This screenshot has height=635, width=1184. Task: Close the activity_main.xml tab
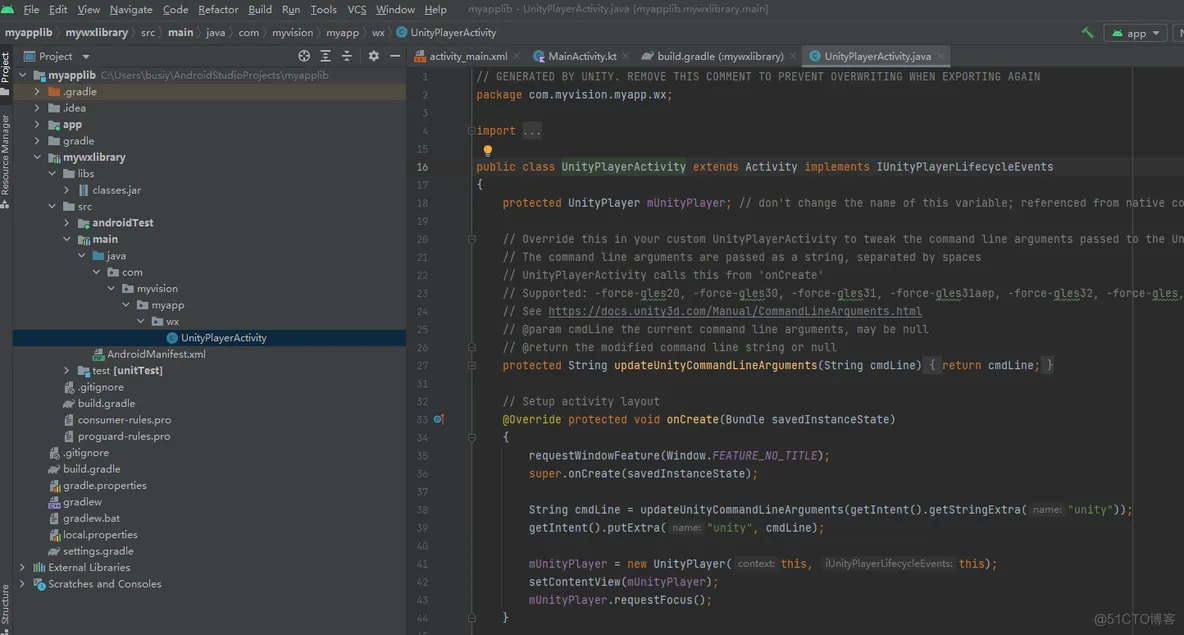point(516,56)
